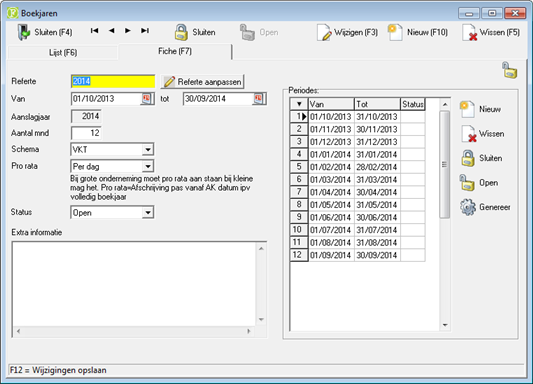Click the Extra informatie text area
Image resolution: width=533 pixels, height=384 pixels.
click(x=134, y=284)
